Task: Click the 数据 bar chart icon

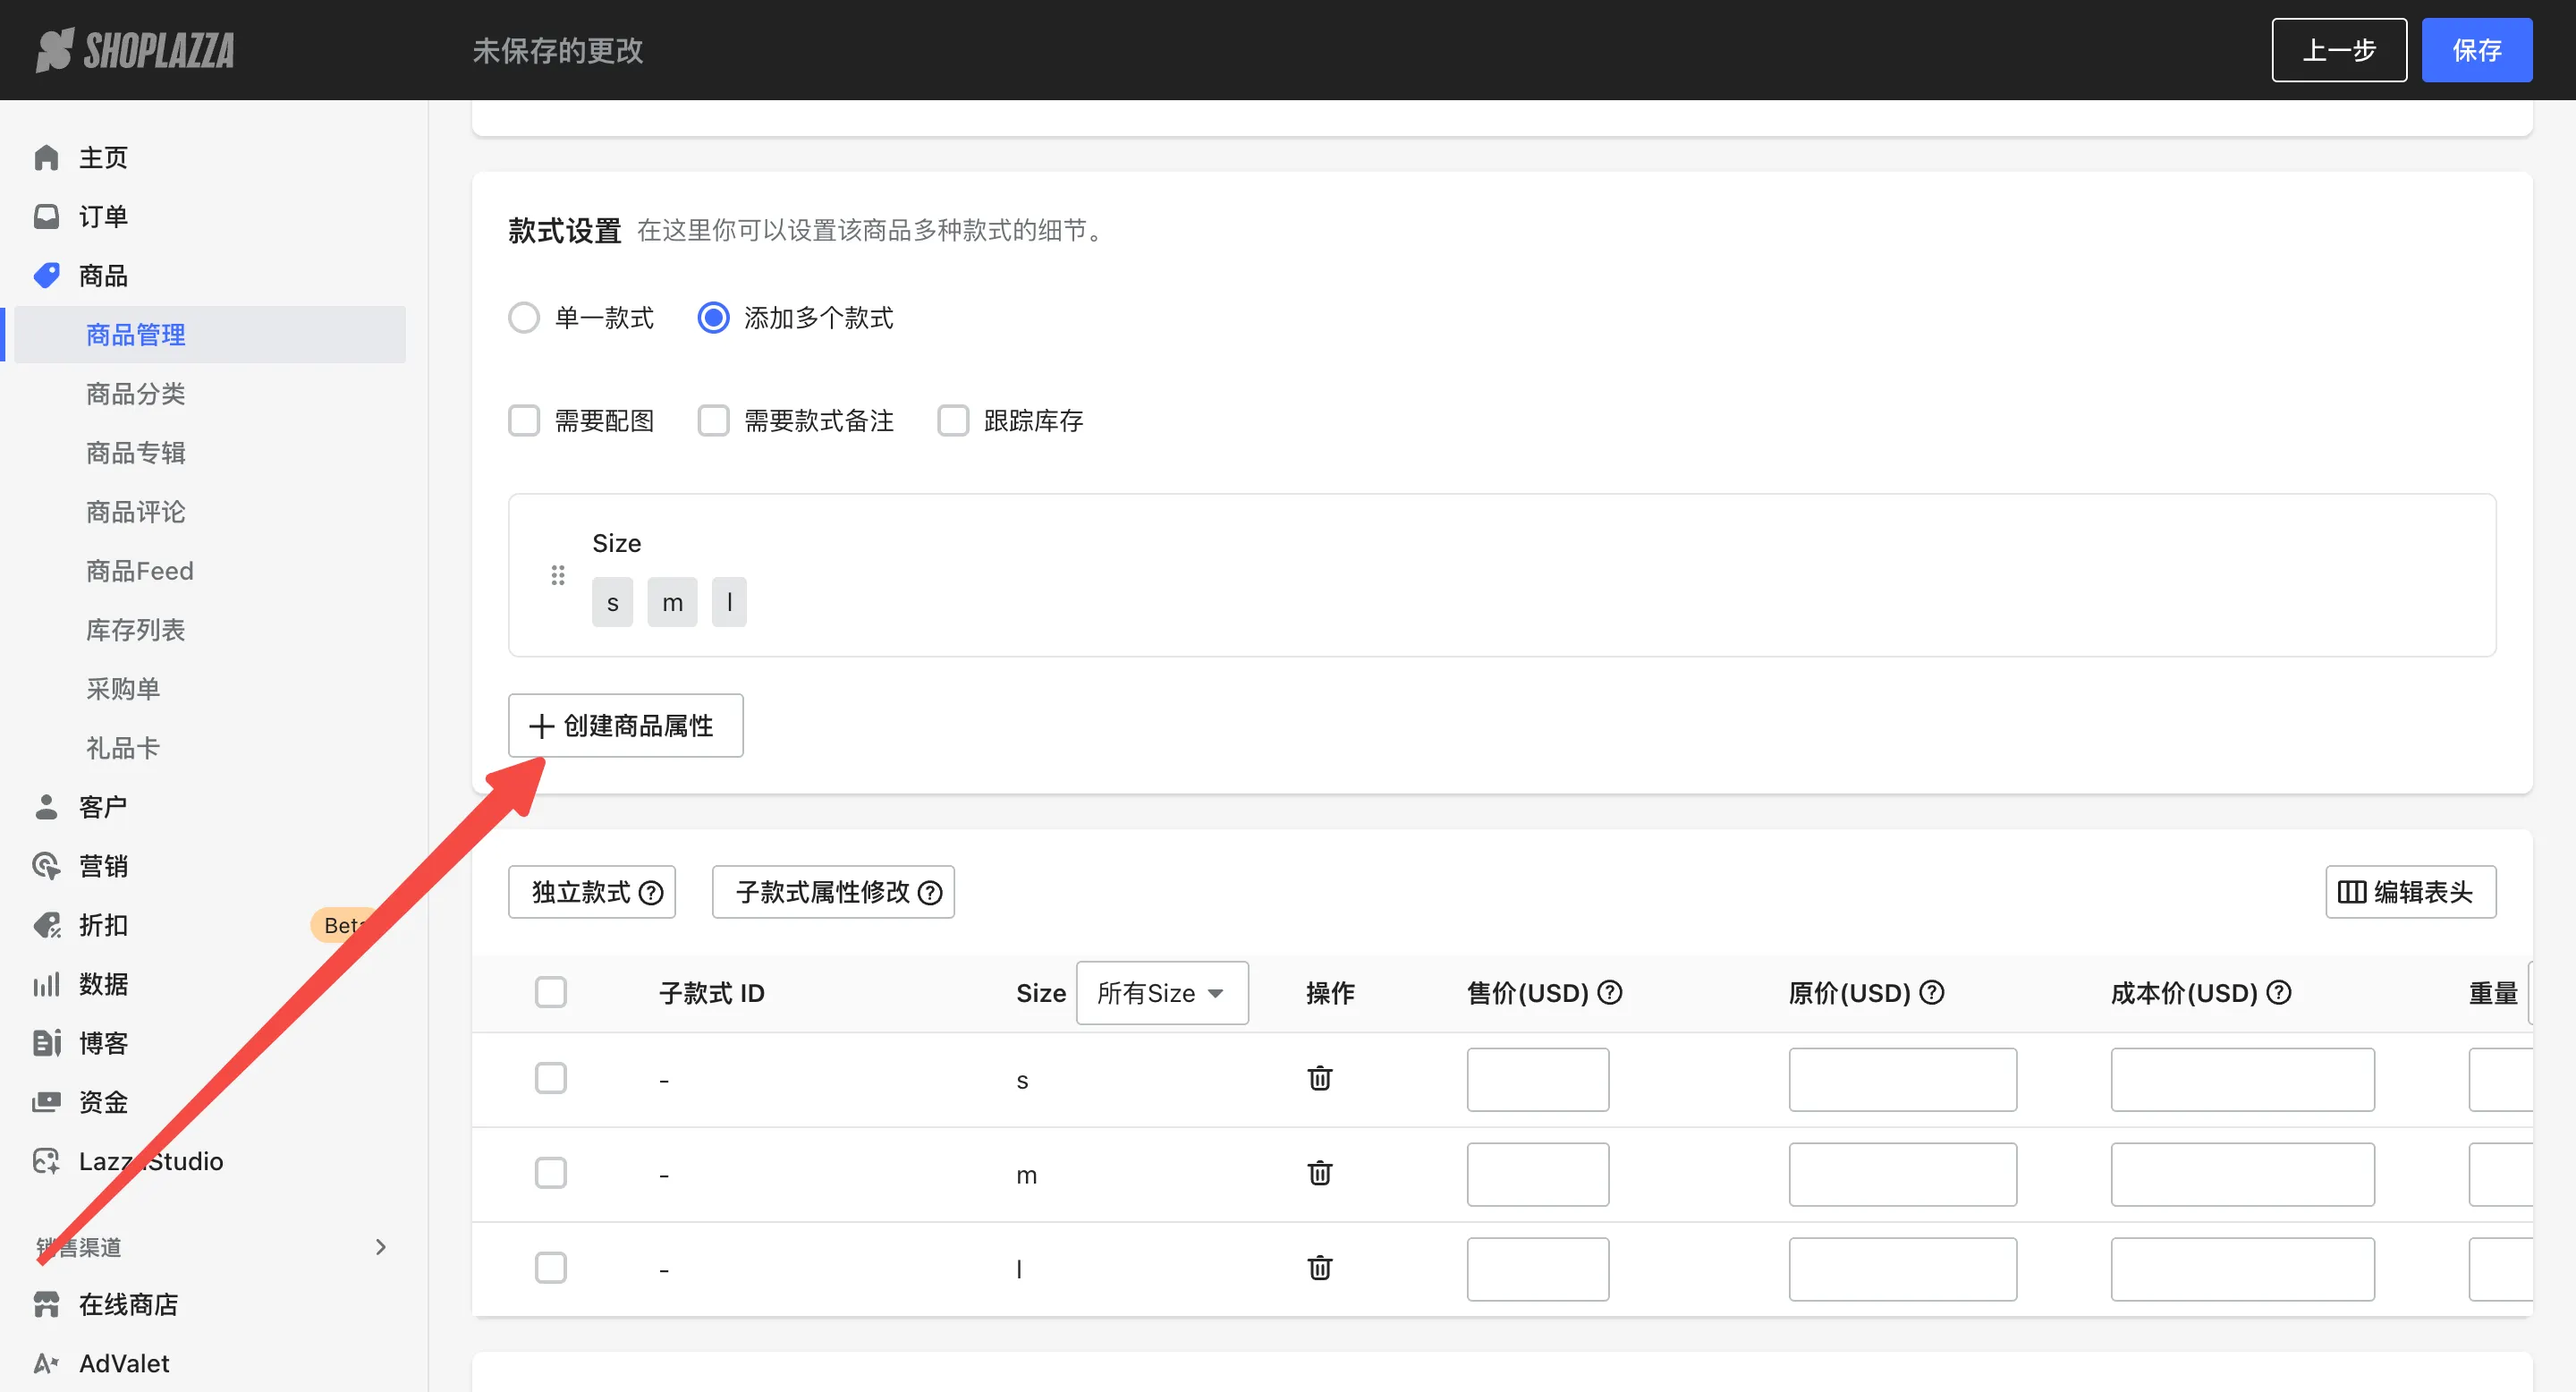Action: pyautogui.click(x=46, y=984)
